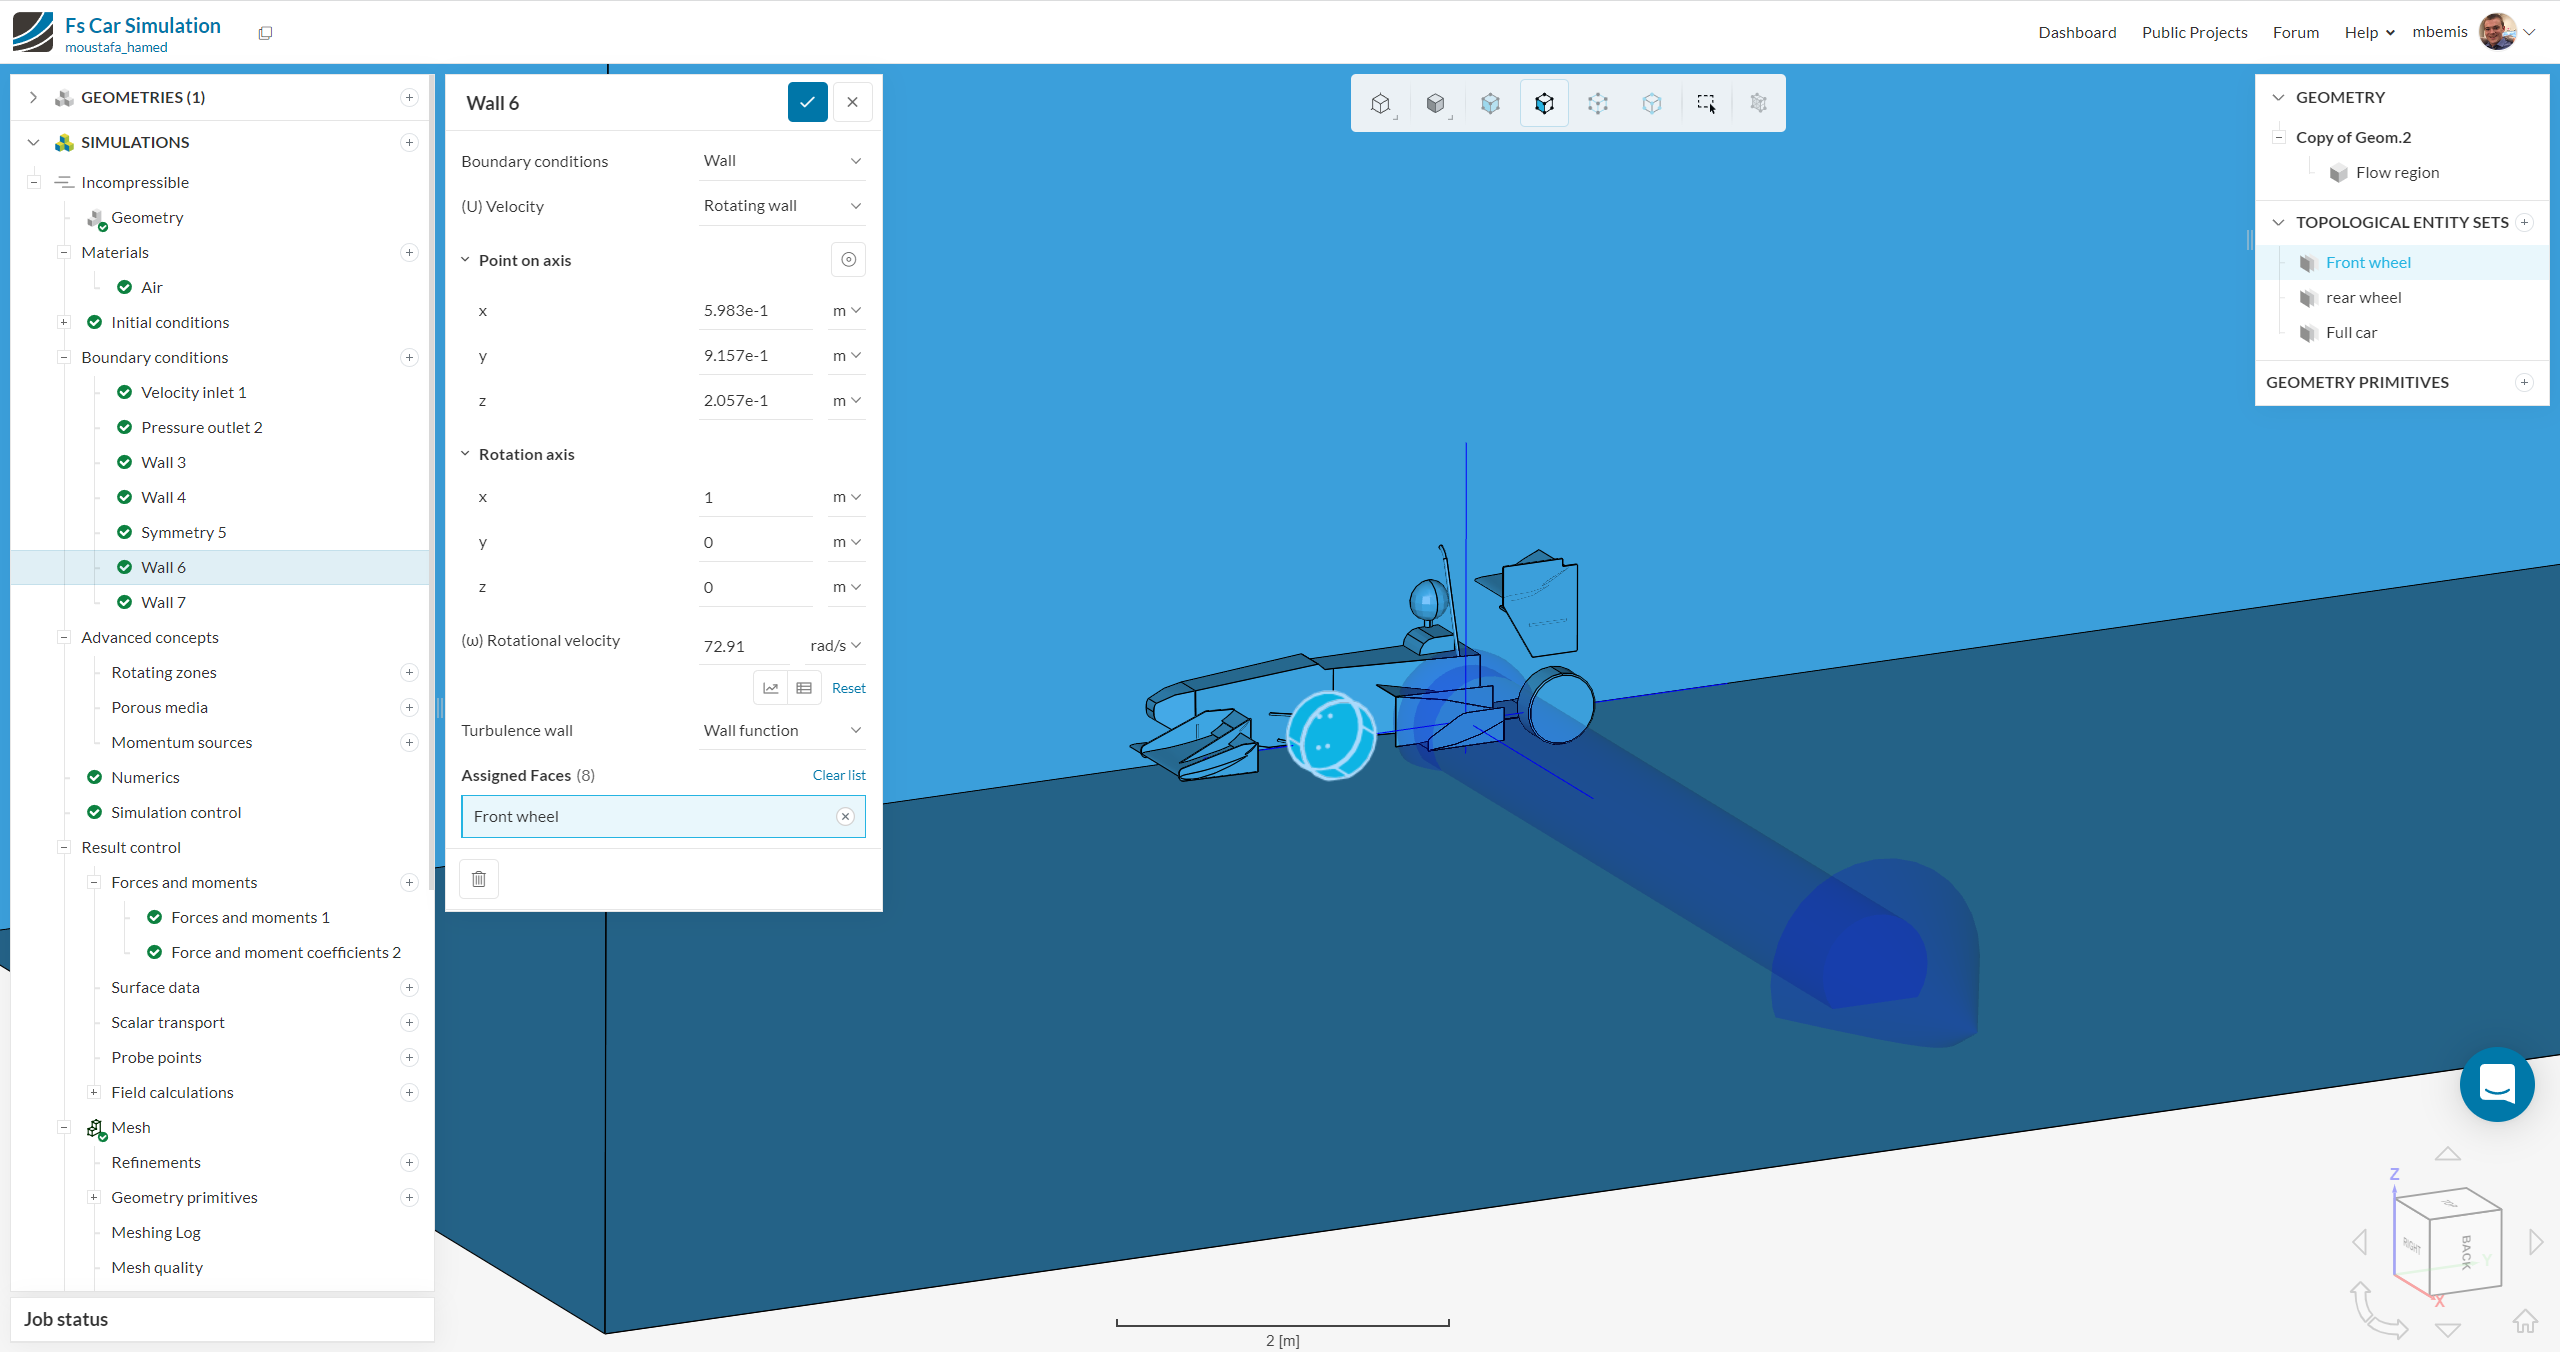Viewport: 2560px width, 1352px height.
Task: Add a new boundary condition
Action: [x=409, y=358]
